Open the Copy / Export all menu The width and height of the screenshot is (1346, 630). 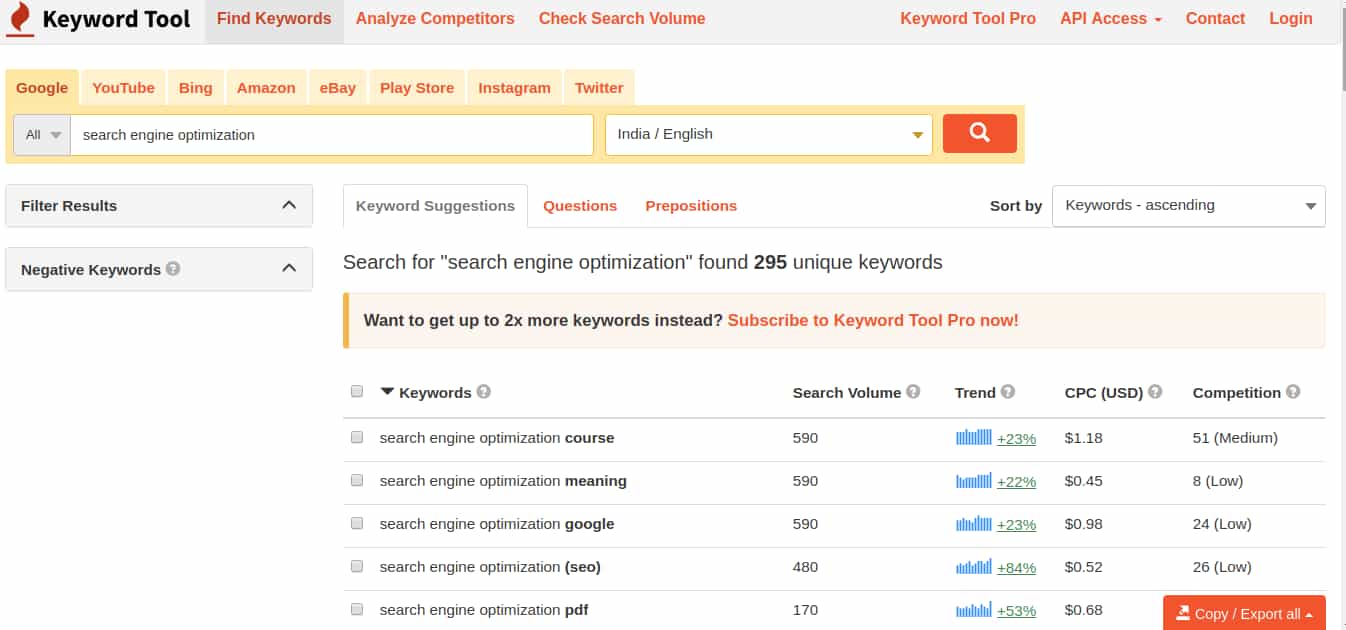click(x=1244, y=613)
